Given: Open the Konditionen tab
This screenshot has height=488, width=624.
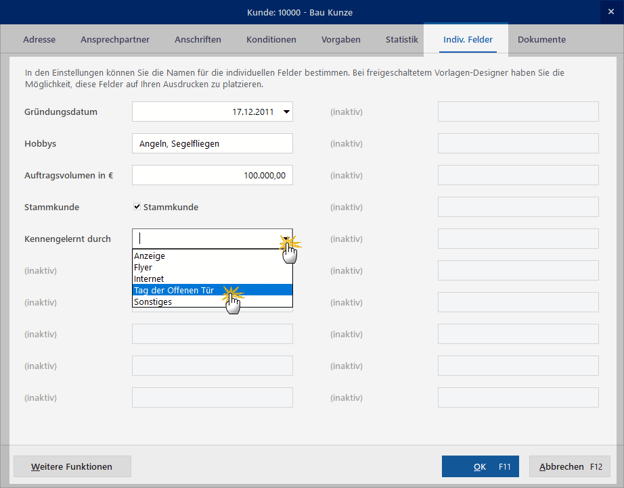Looking at the screenshot, I should click(271, 40).
